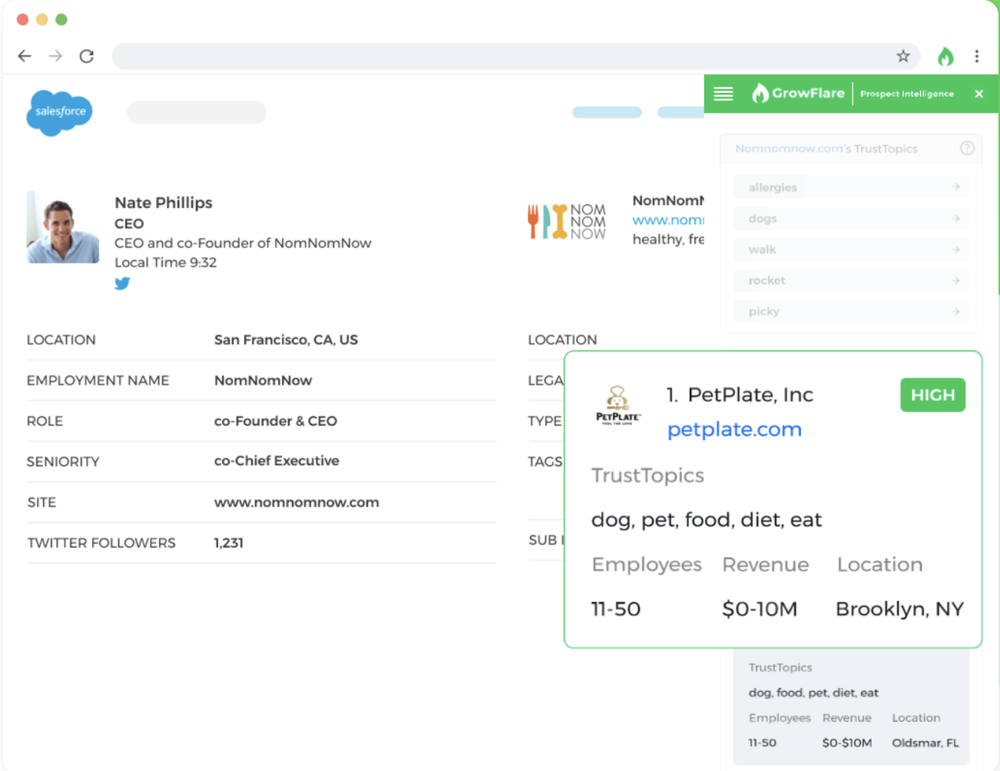Image resolution: width=1000 pixels, height=771 pixels.
Task: Click Nate Phillips' profile photo
Action: [62, 227]
